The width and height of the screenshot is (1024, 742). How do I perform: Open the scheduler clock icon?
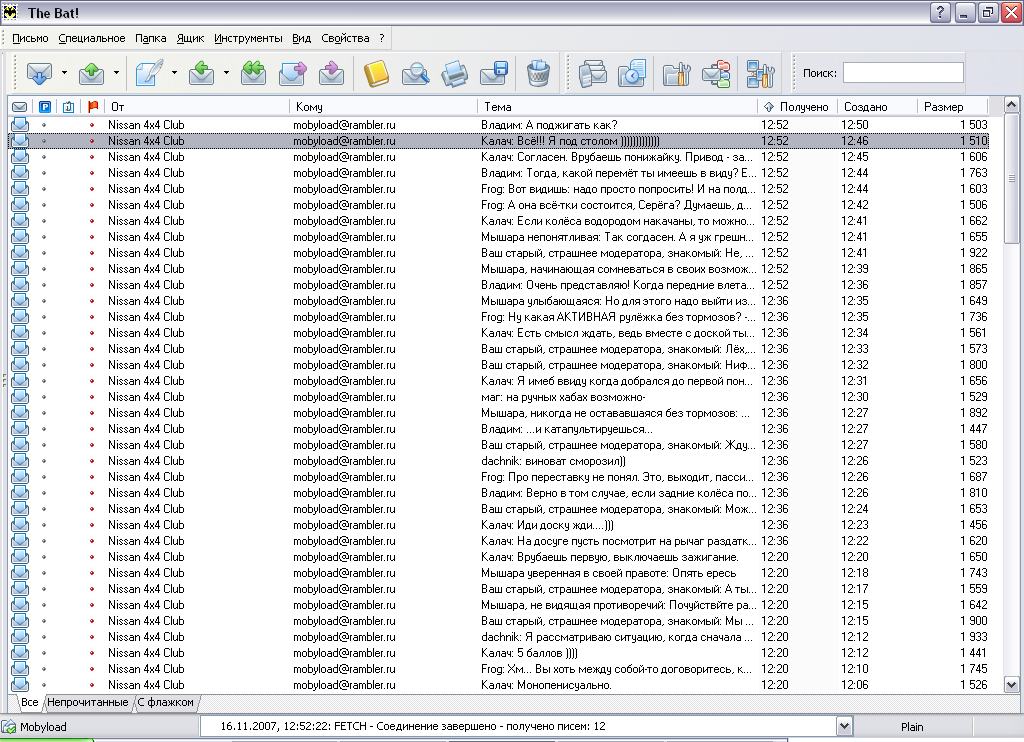click(632, 73)
